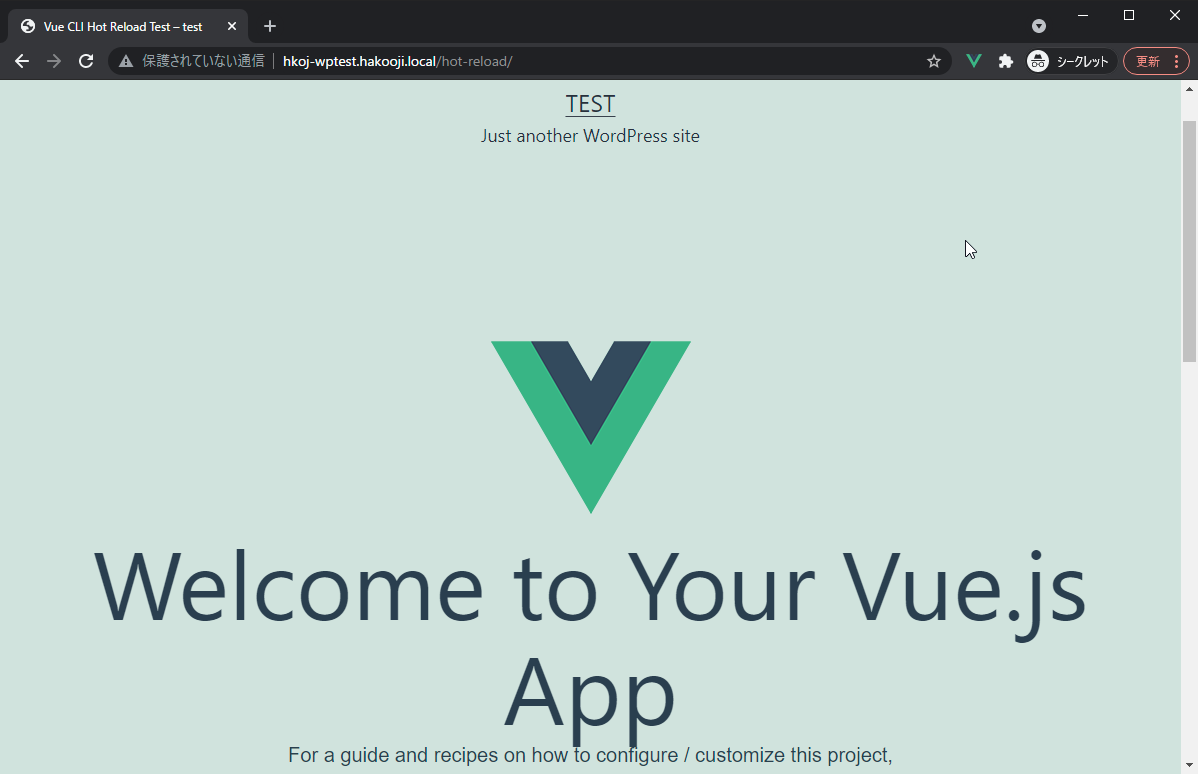Screen dimensions: 1198x774
Task: Toggle the bookmark star for this page
Action: click(x=933, y=60)
